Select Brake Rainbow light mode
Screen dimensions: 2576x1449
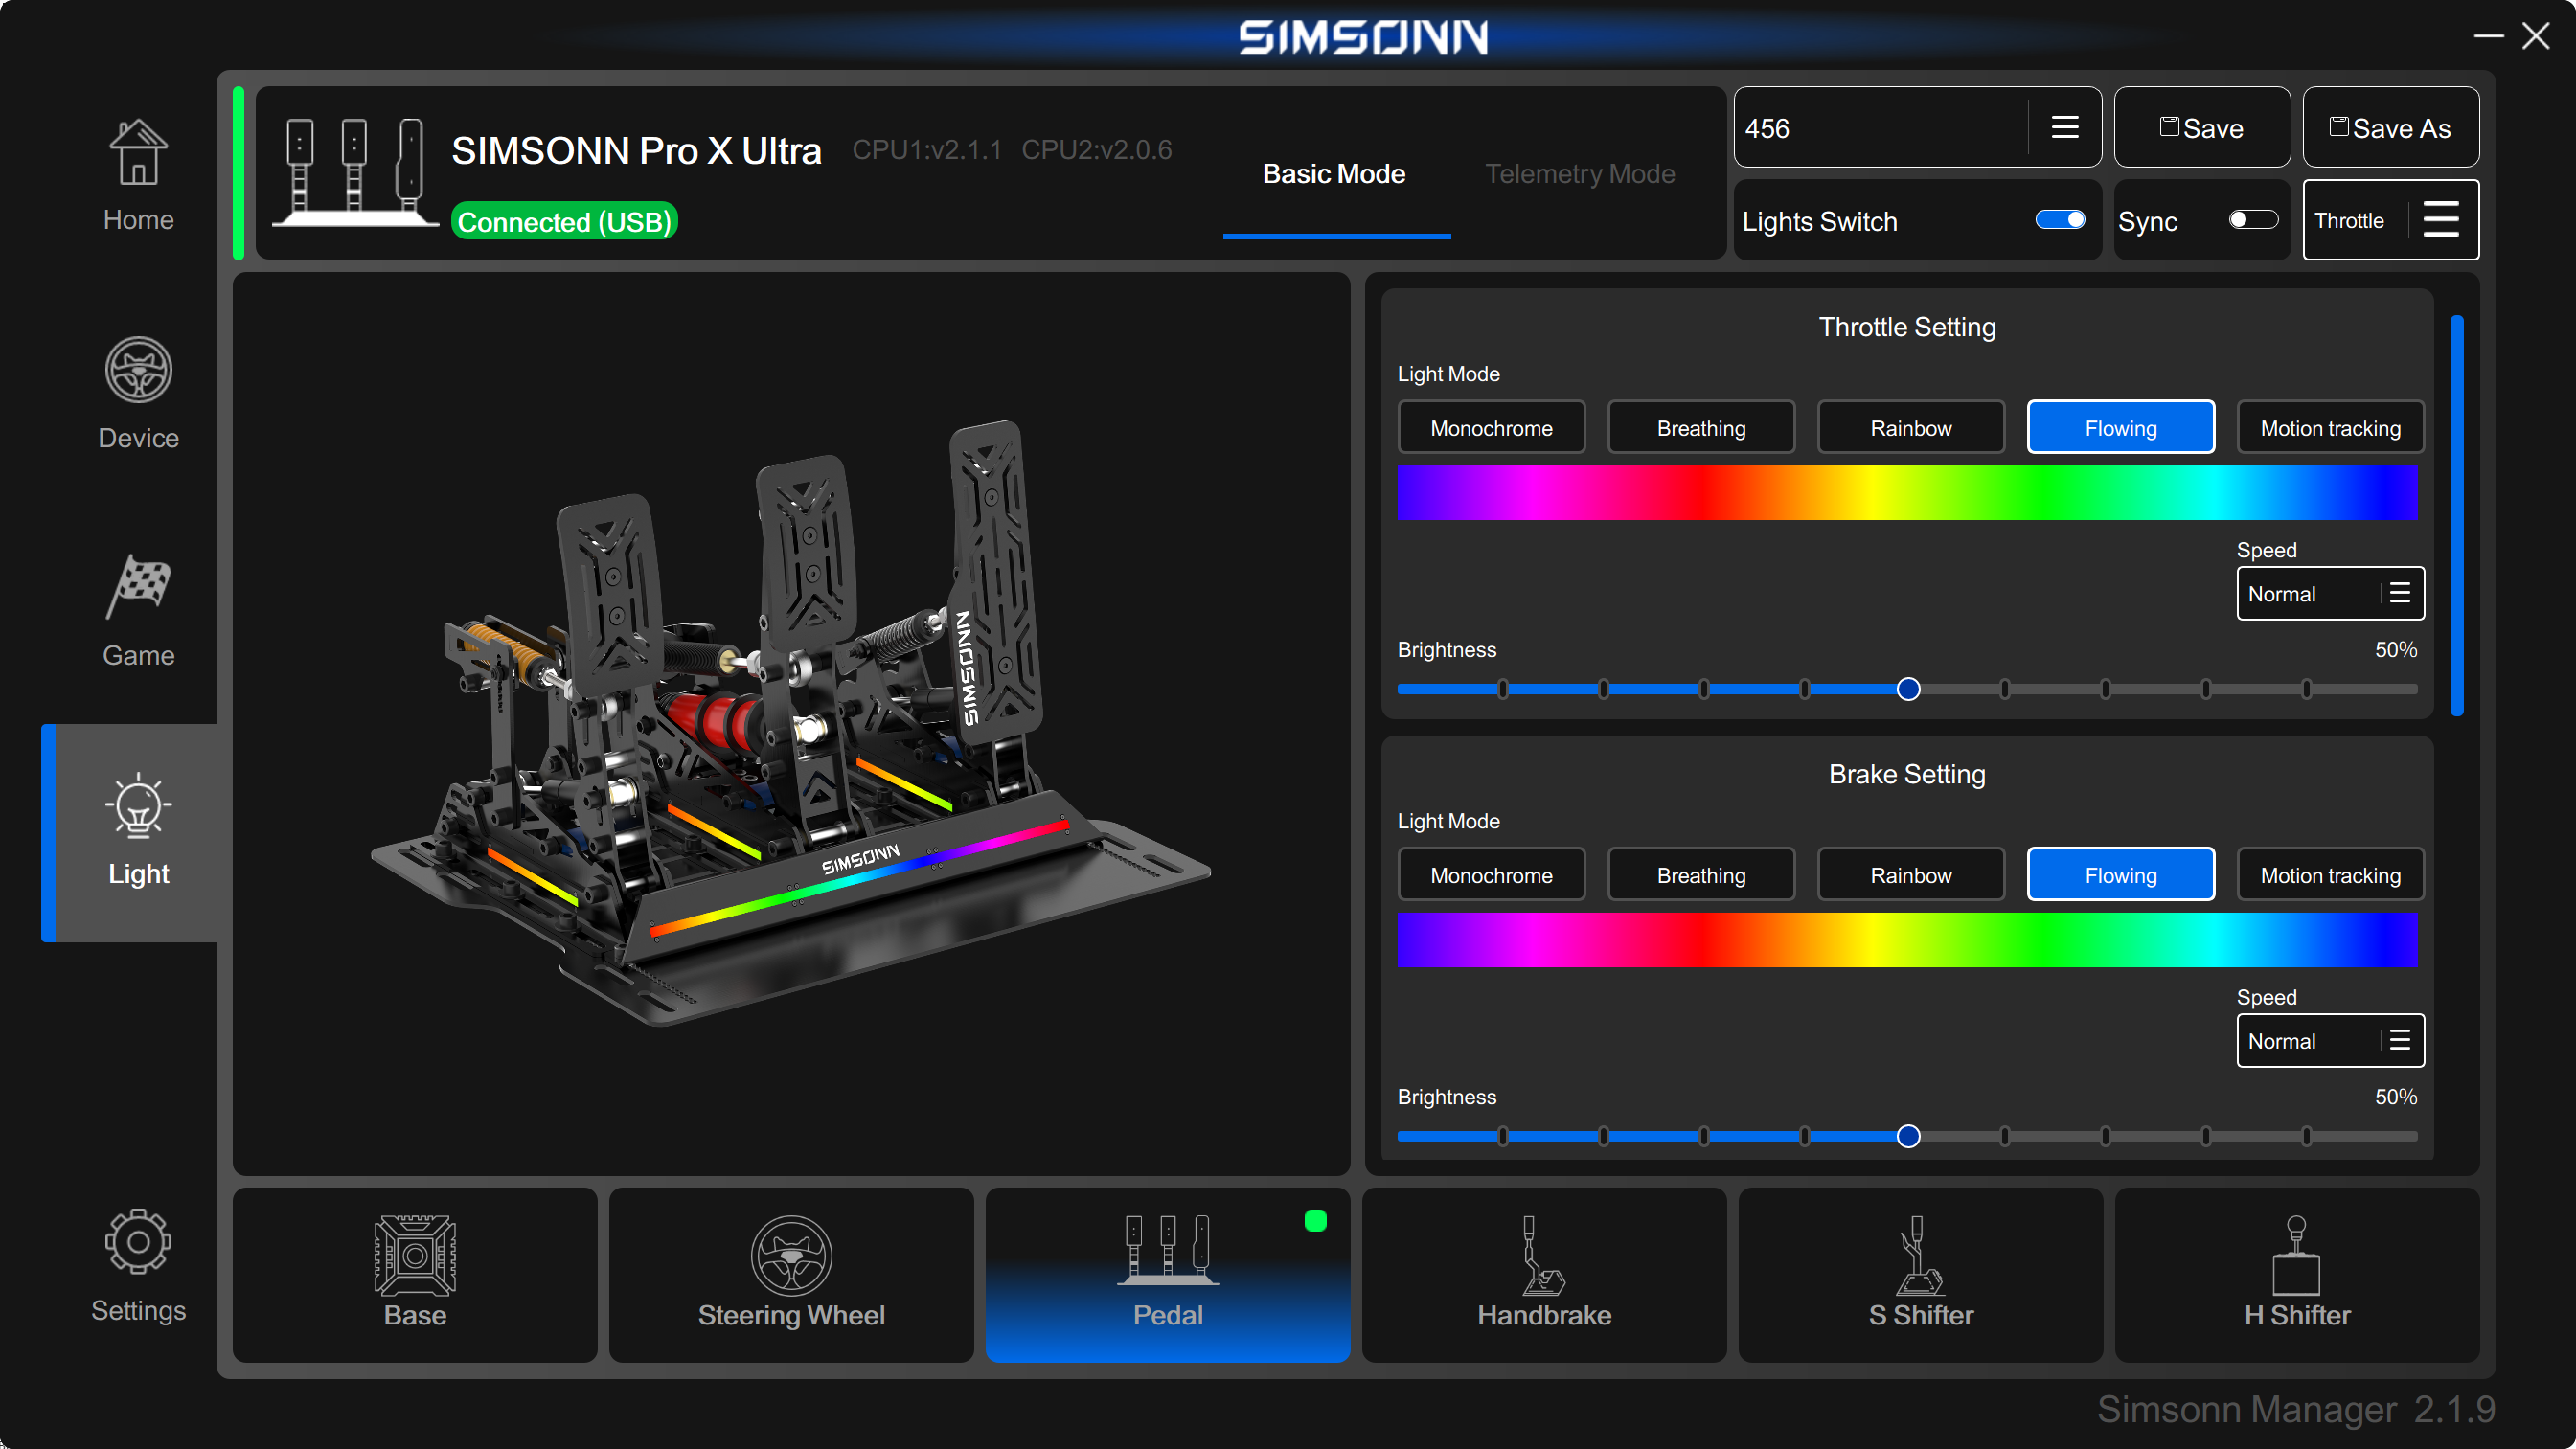point(1911,875)
